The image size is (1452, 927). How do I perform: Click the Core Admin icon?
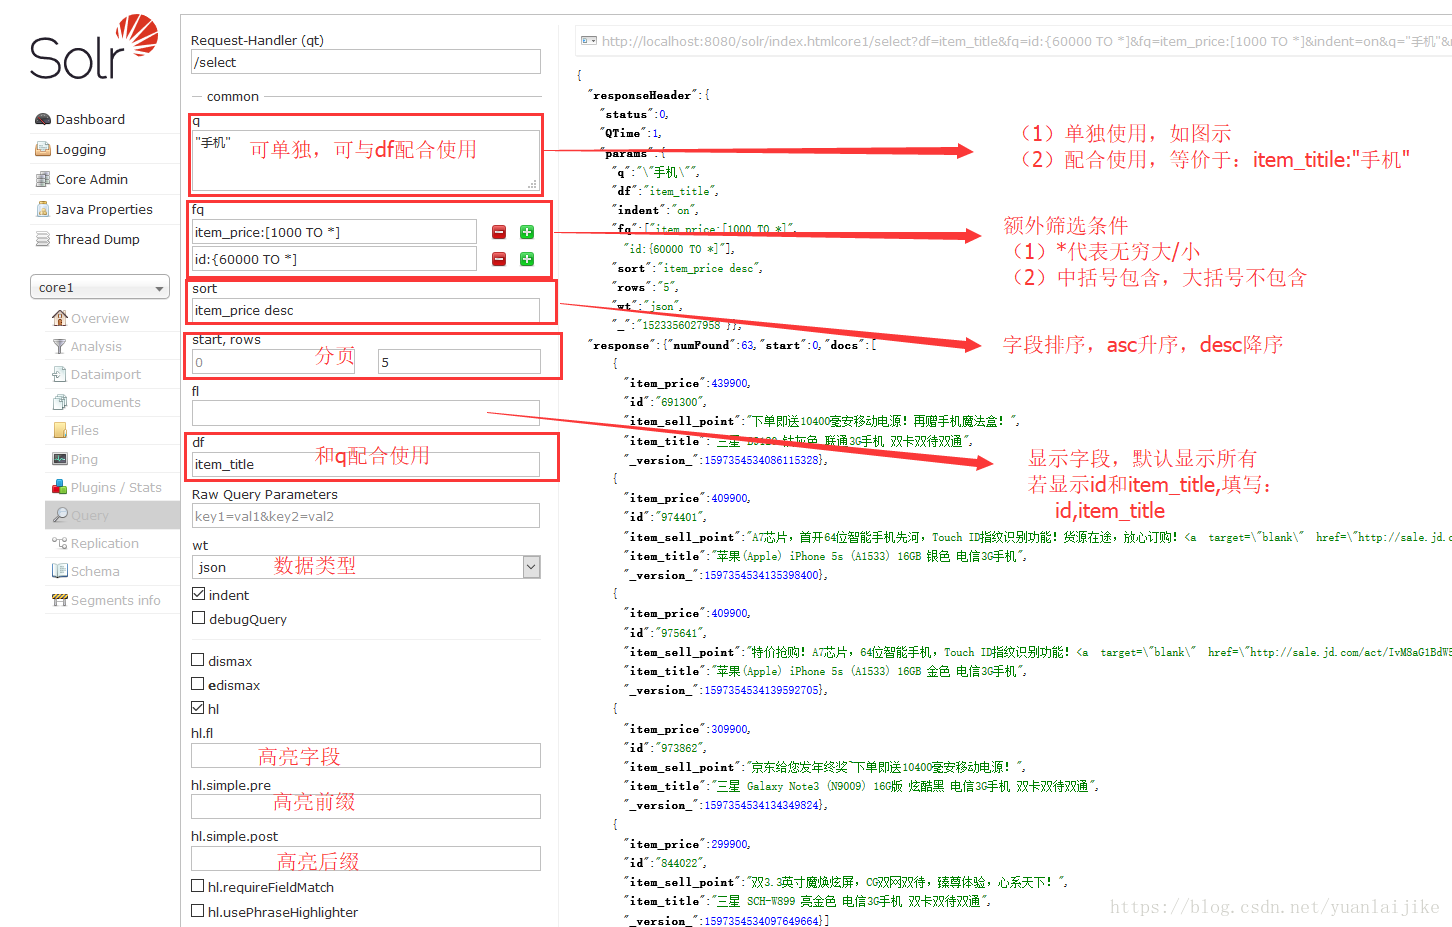tap(42, 179)
